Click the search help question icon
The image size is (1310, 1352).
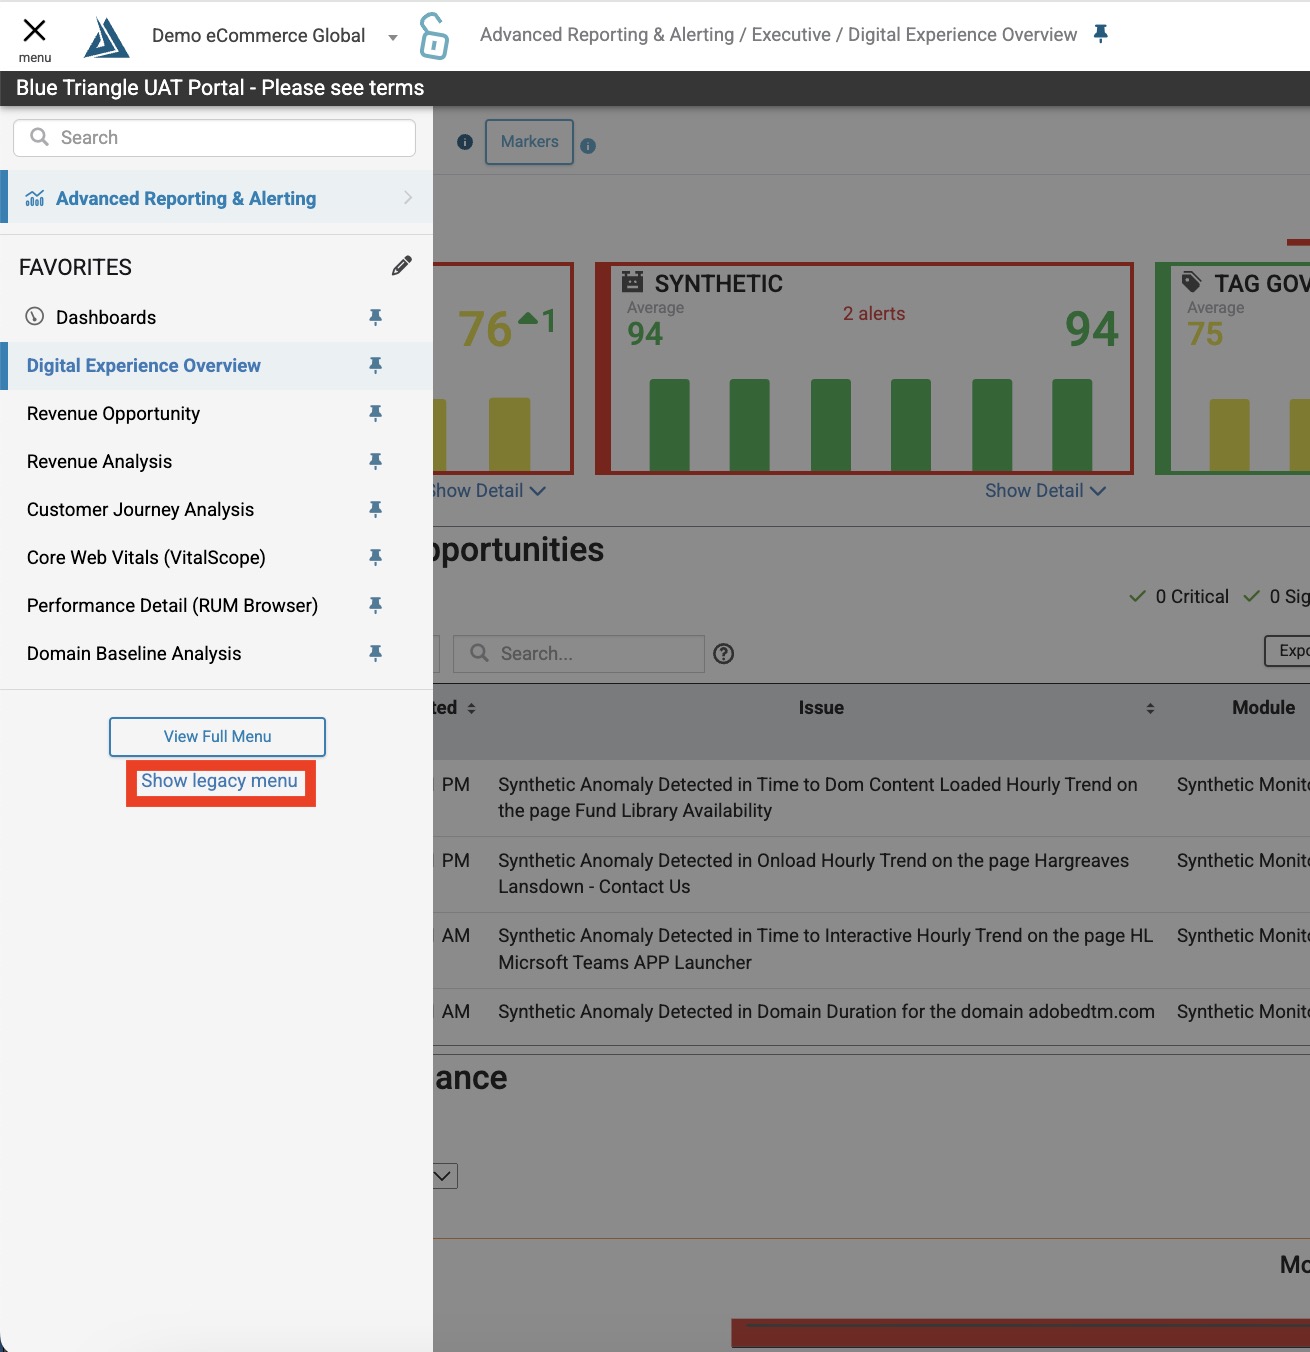pyautogui.click(x=724, y=654)
